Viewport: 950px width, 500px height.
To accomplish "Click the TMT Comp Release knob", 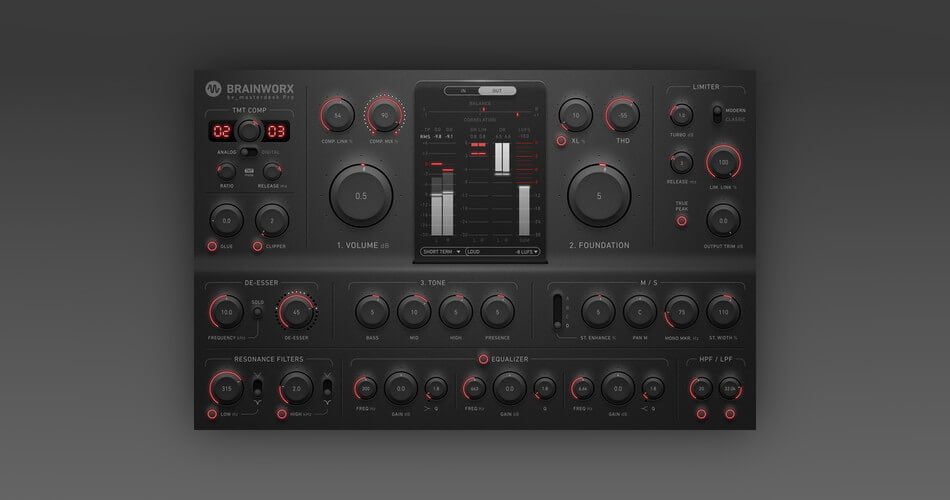I will 272,172.
